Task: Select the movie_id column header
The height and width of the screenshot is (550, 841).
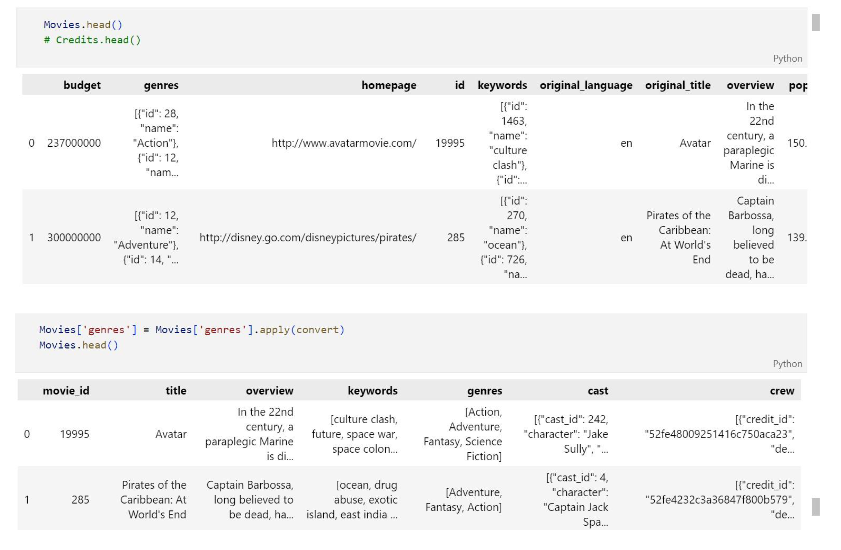Action: 66,391
